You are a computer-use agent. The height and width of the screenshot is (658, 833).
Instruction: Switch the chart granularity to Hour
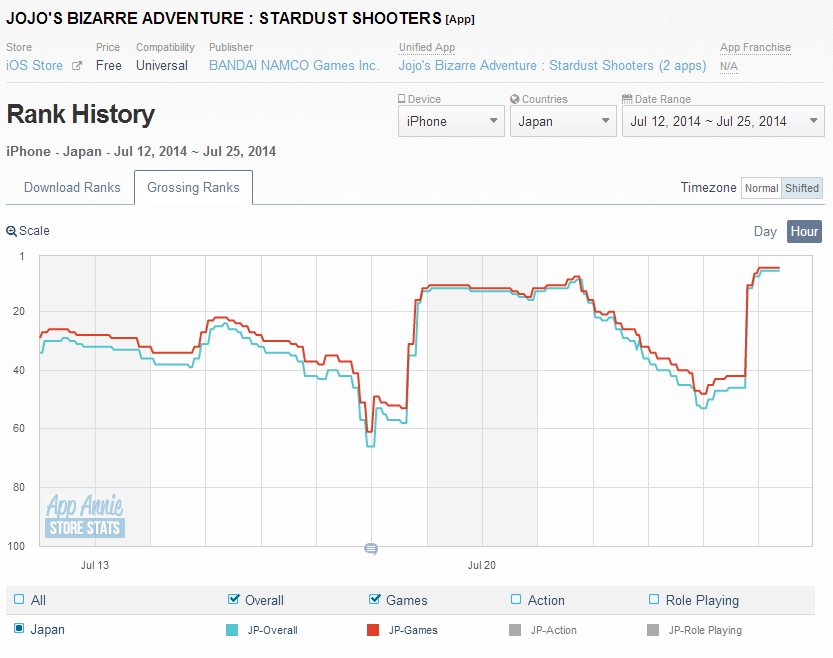coord(804,232)
